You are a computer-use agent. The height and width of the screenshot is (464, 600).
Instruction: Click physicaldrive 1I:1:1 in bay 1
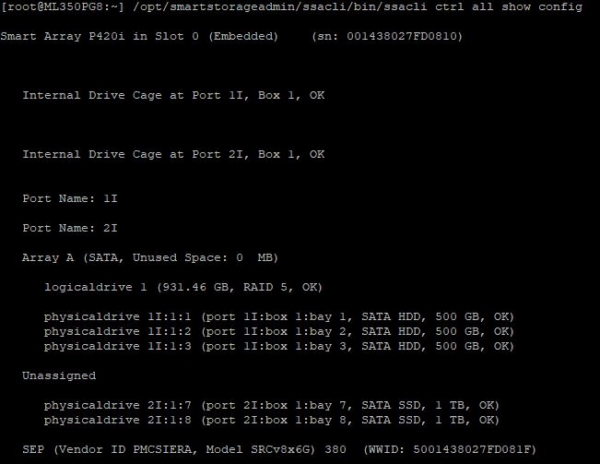279,317
